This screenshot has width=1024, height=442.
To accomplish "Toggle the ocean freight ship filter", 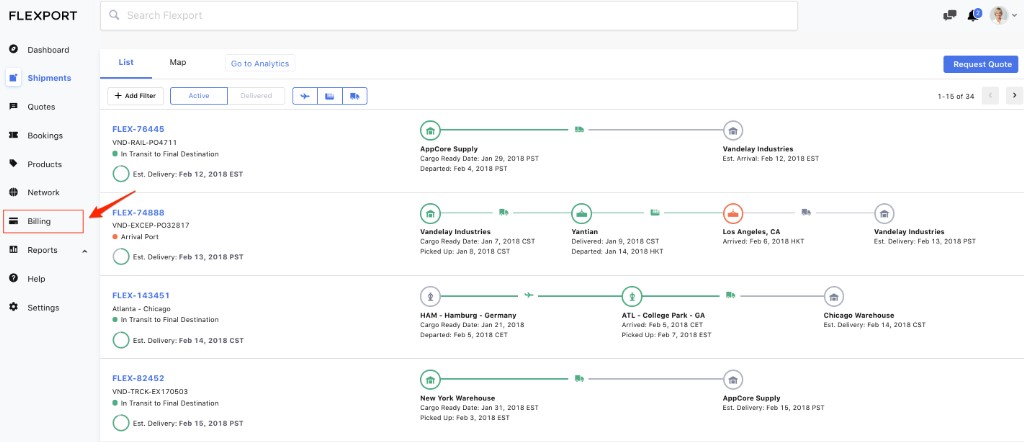I will tap(330, 96).
